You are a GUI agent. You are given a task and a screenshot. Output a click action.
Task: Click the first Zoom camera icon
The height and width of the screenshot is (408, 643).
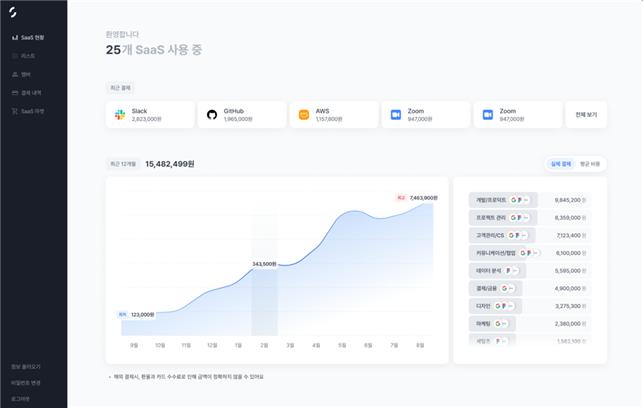point(396,115)
